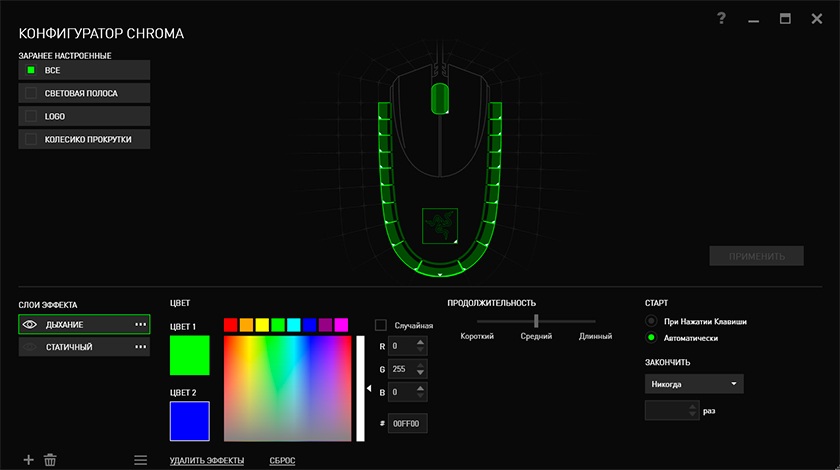
Task: Toggle visibility eye of СТАТИЧНЫЙ layer
Action: [30, 347]
